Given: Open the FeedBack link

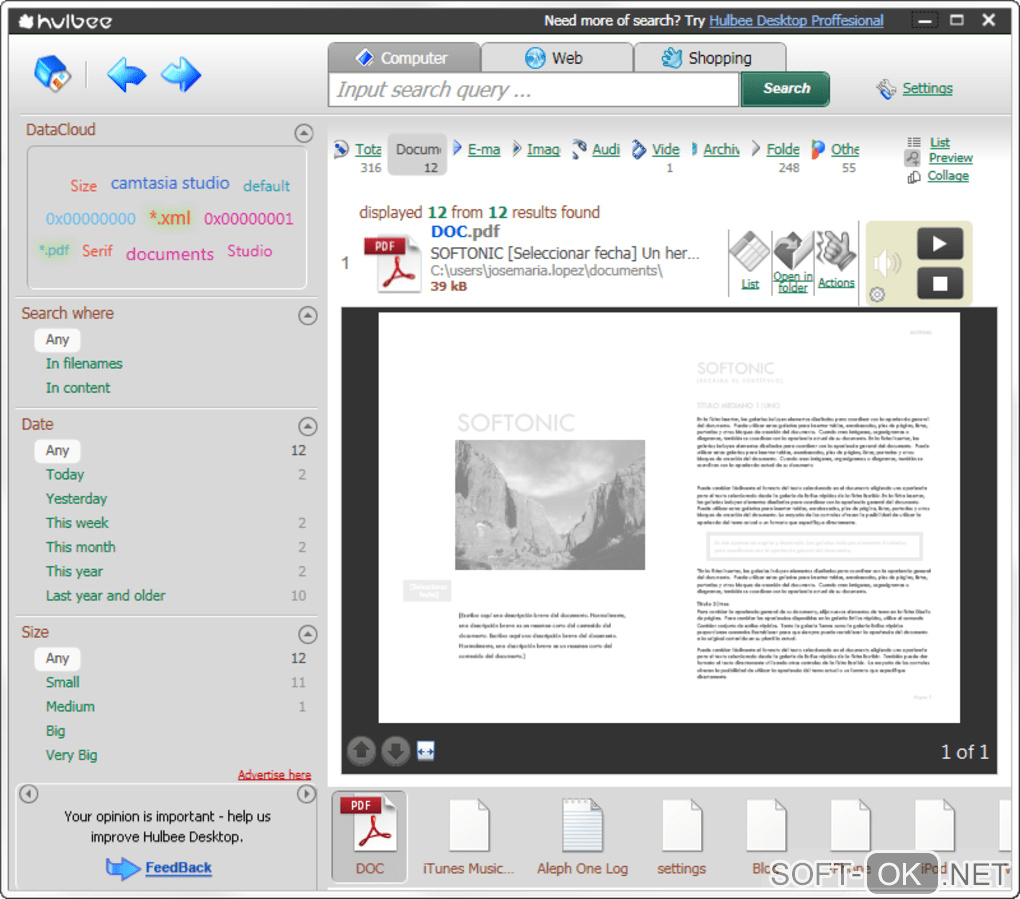Looking at the screenshot, I should [x=178, y=868].
